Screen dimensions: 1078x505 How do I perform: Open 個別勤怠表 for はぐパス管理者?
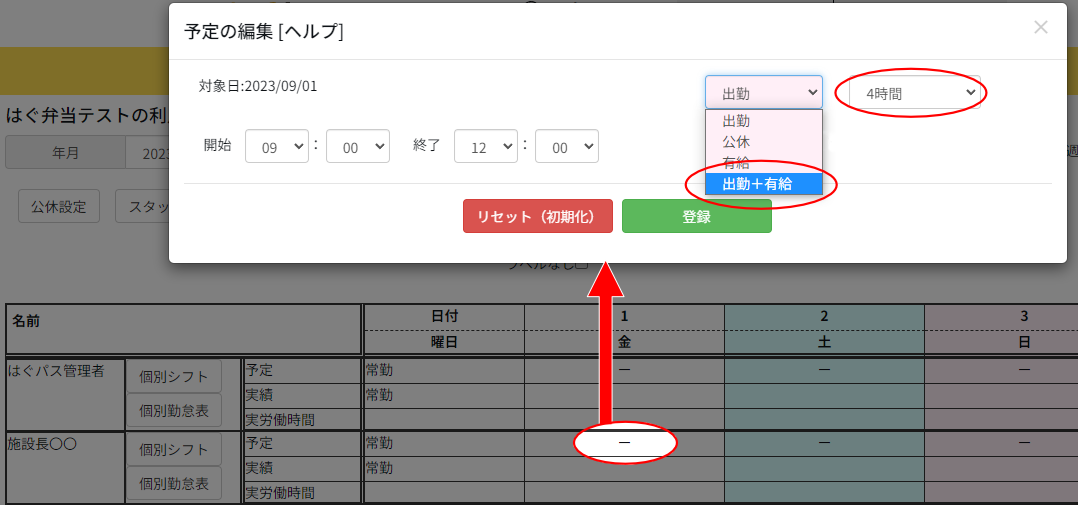tap(174, 410)
